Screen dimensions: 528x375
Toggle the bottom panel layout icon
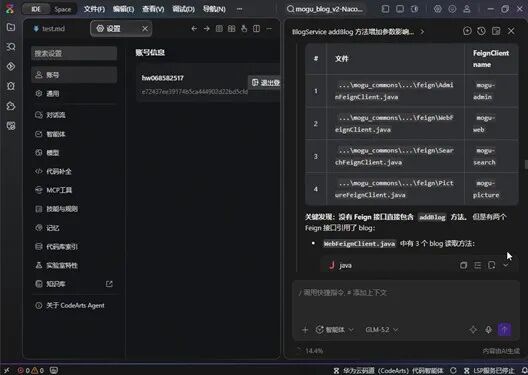coord(400,9)
